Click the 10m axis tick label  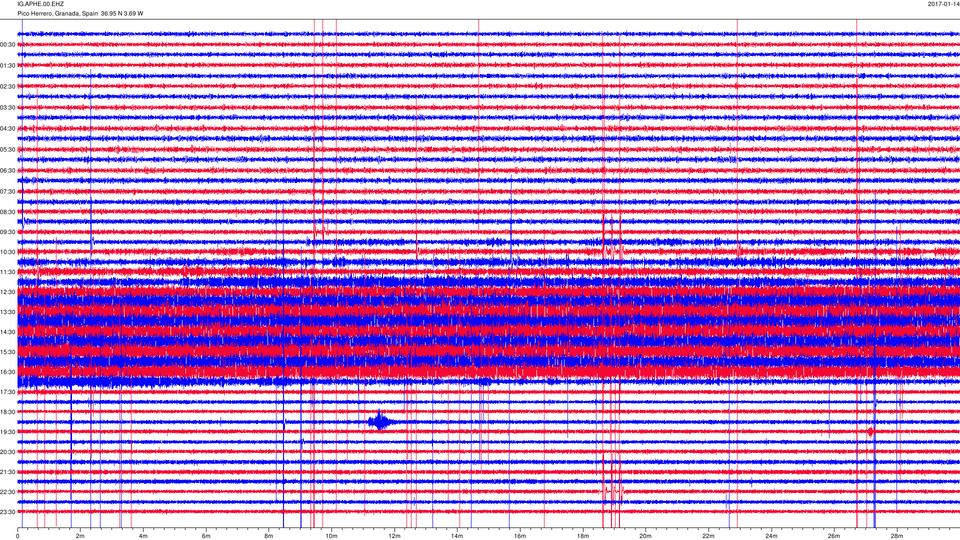coord(331,536)
